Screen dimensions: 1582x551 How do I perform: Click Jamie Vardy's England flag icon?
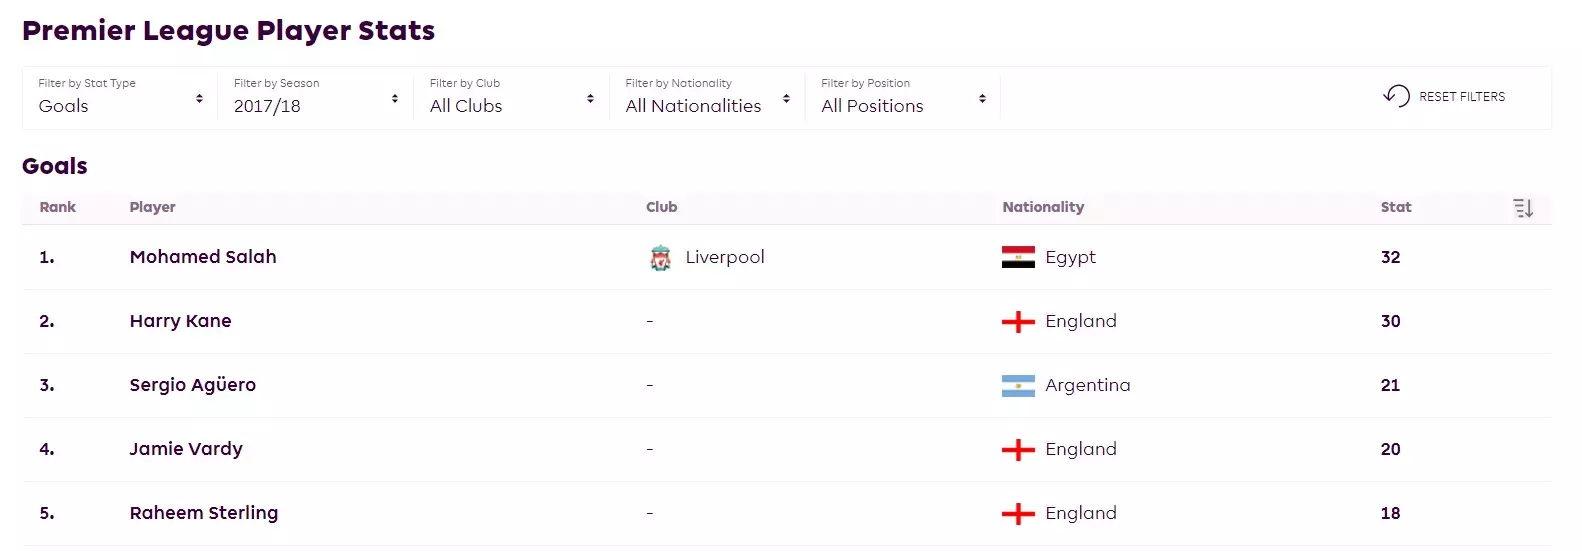[x=1018, y=450]
